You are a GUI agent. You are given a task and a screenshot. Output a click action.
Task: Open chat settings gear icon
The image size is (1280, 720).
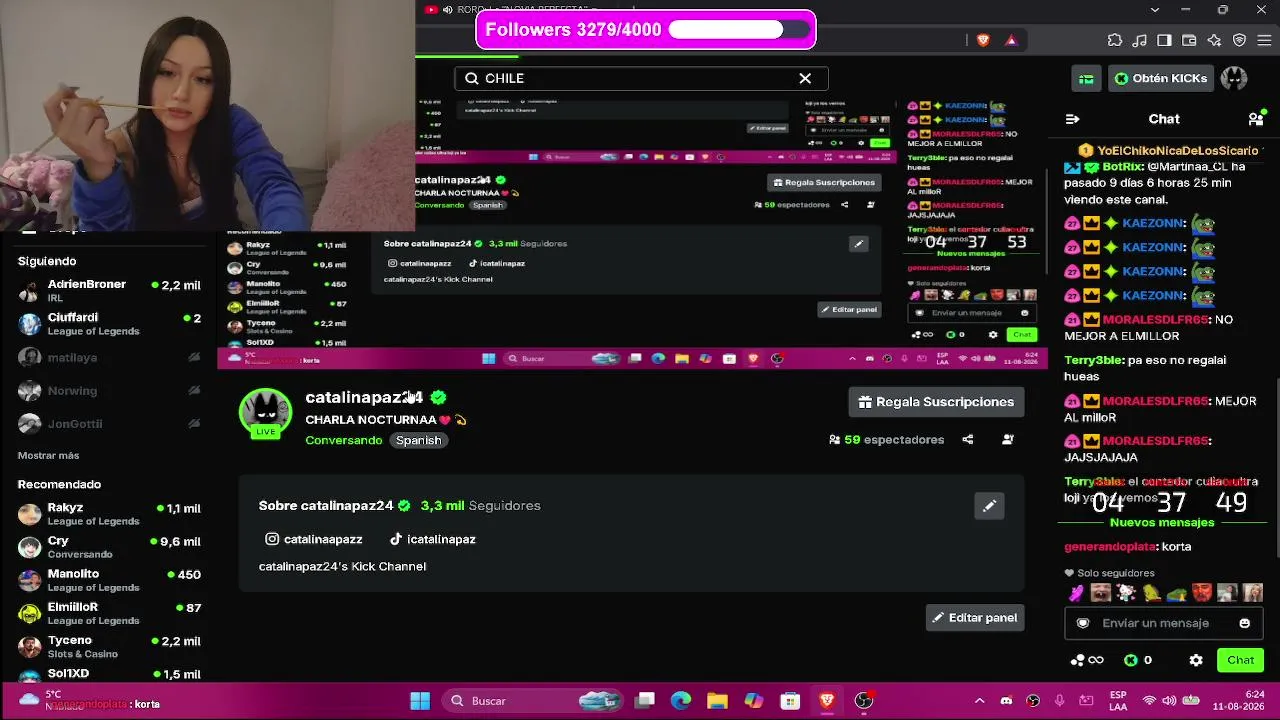1196,660
